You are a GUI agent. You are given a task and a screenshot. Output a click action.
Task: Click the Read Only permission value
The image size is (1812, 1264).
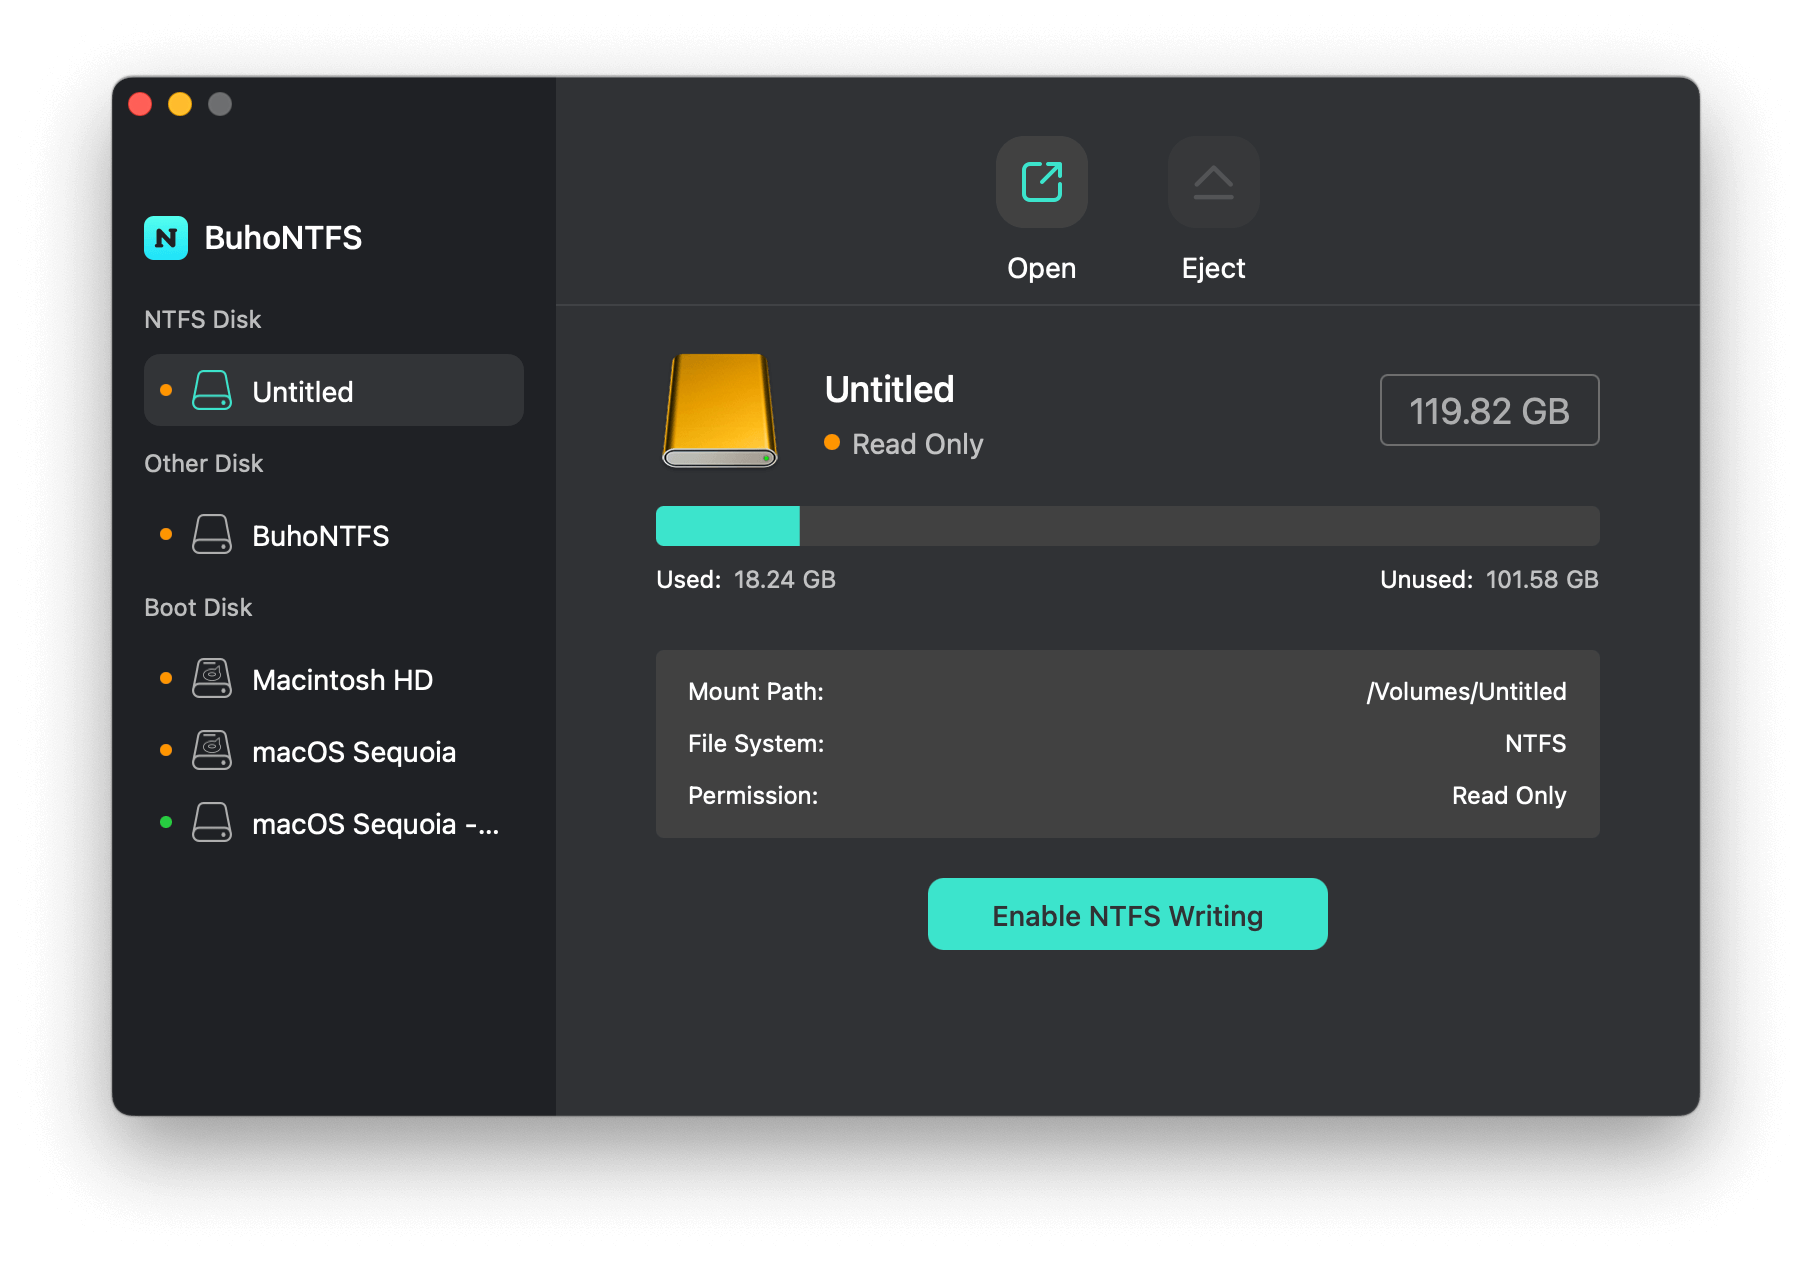(x=1509, y=796)
